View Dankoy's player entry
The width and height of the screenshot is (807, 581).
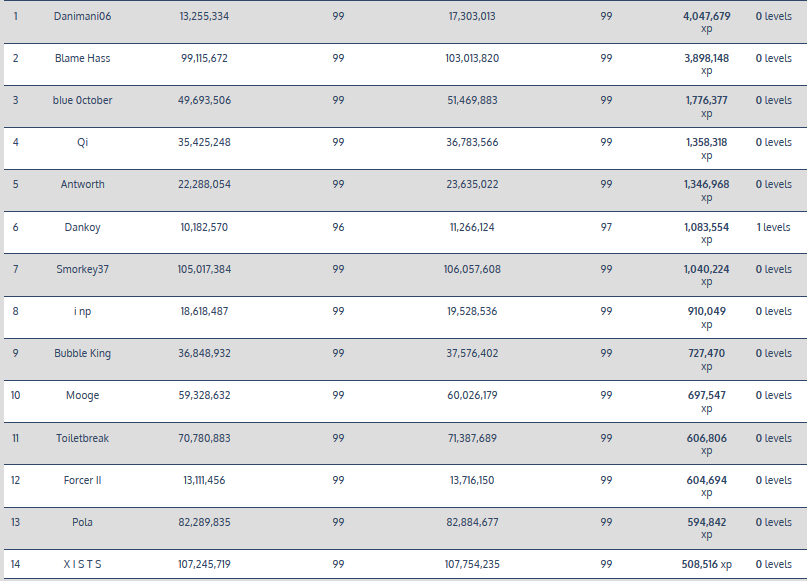point(83,227)
